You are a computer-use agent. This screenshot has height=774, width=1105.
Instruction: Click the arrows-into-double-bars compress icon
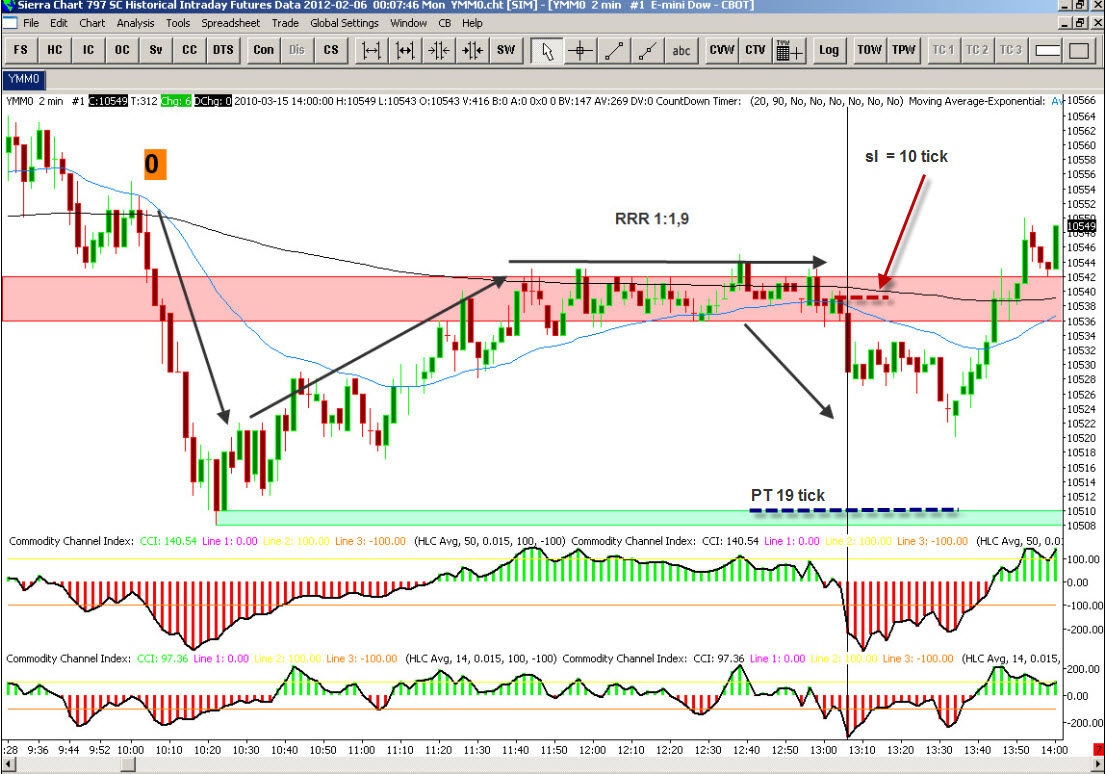pyautogui.click(x=438, y=50)
